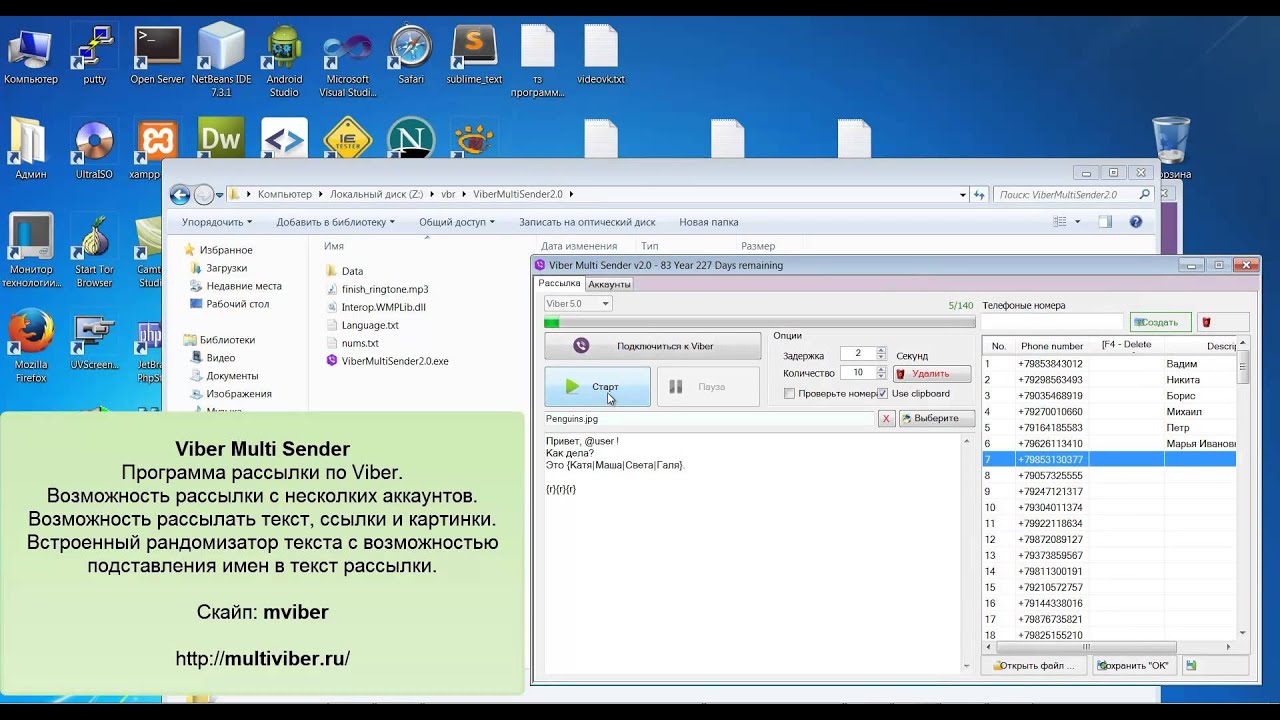Toggle the Use clipboard checkbox
The width and height of the screenshot is (1280, 720).
point(882,394)
